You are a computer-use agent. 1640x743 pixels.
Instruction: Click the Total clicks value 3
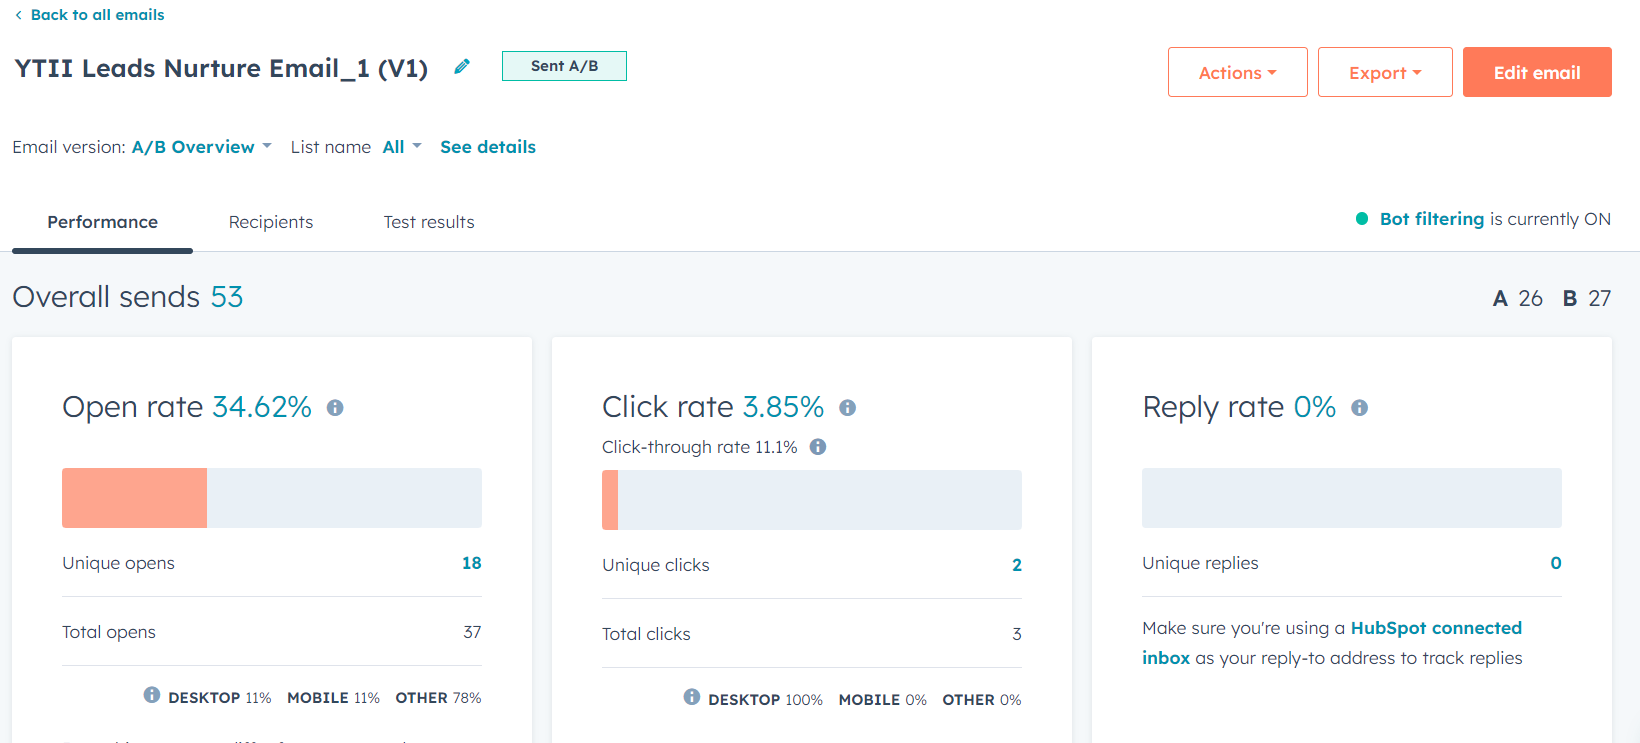click(x=1017, y=634)
